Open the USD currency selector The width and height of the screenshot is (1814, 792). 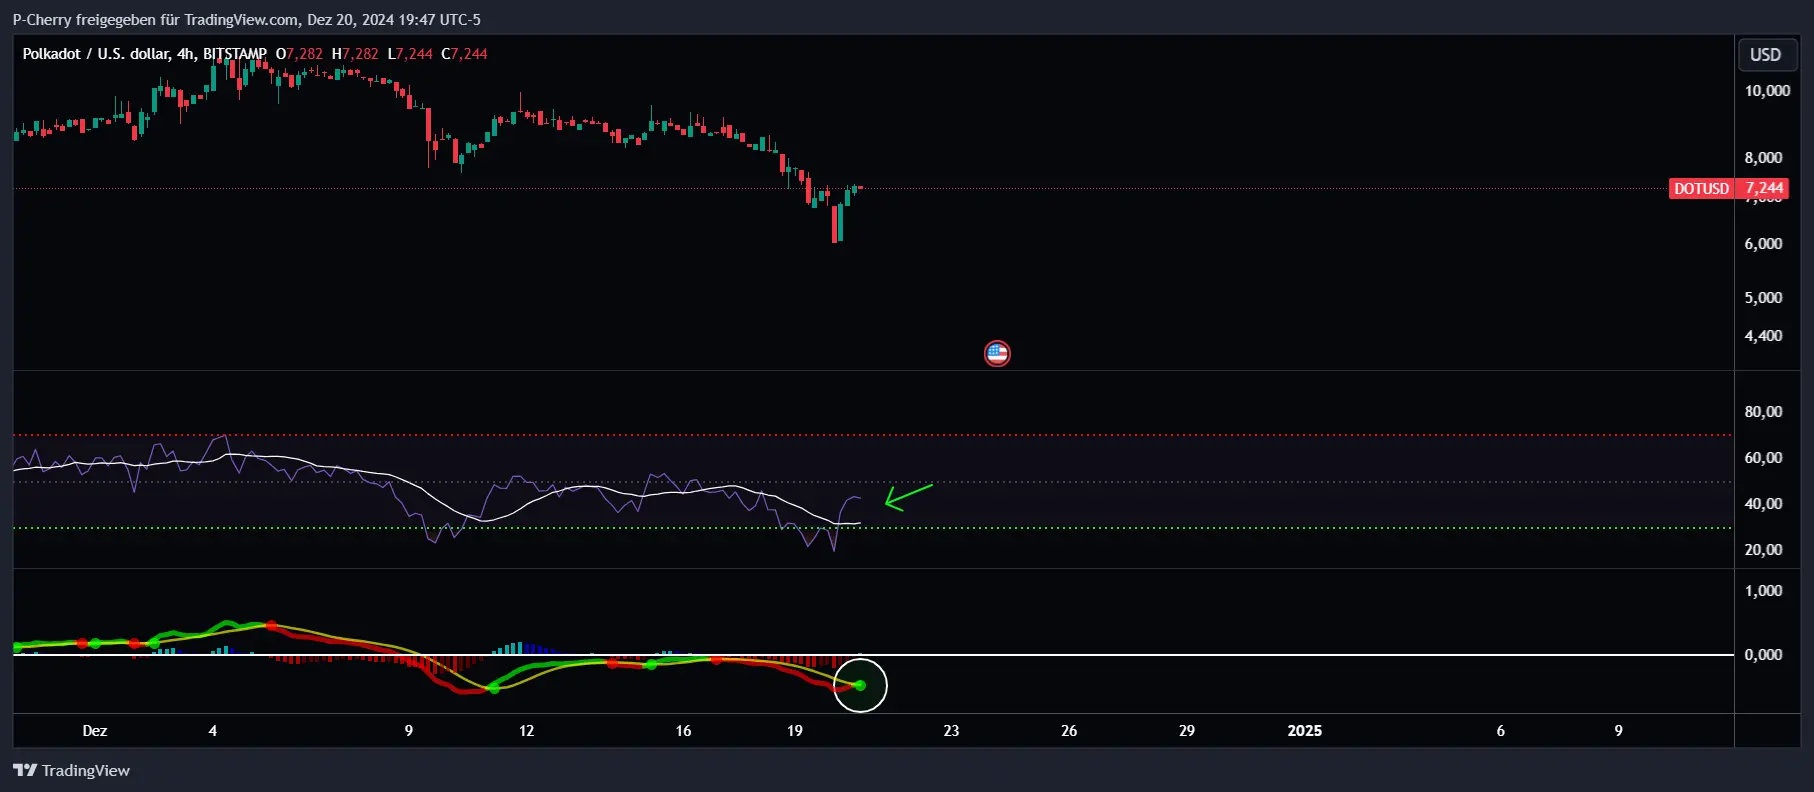point(1765,55)
